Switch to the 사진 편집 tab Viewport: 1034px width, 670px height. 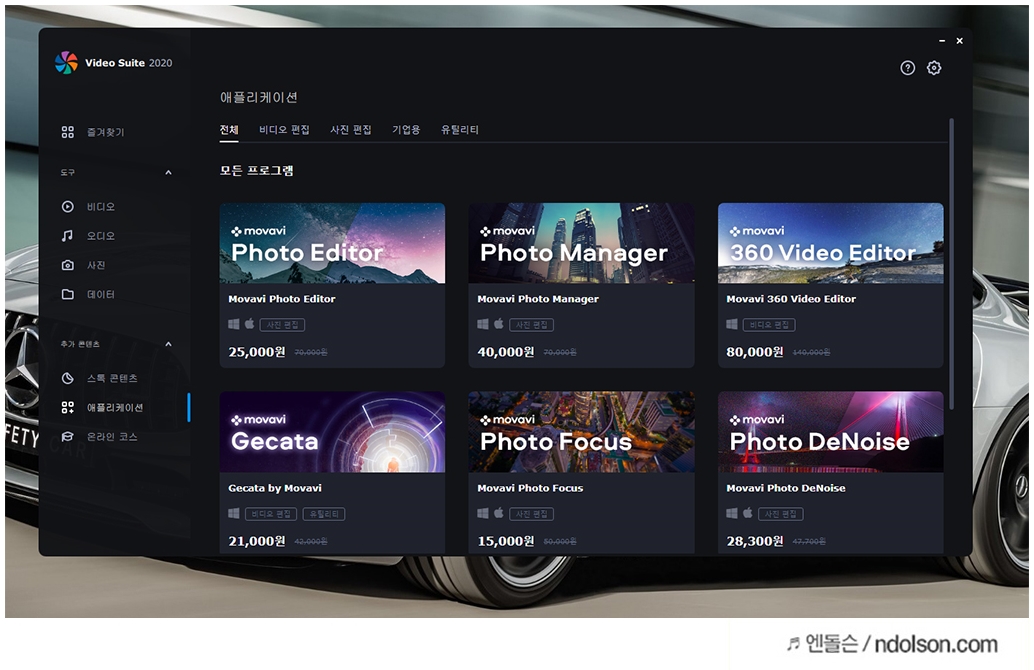(x=351, y=130)
